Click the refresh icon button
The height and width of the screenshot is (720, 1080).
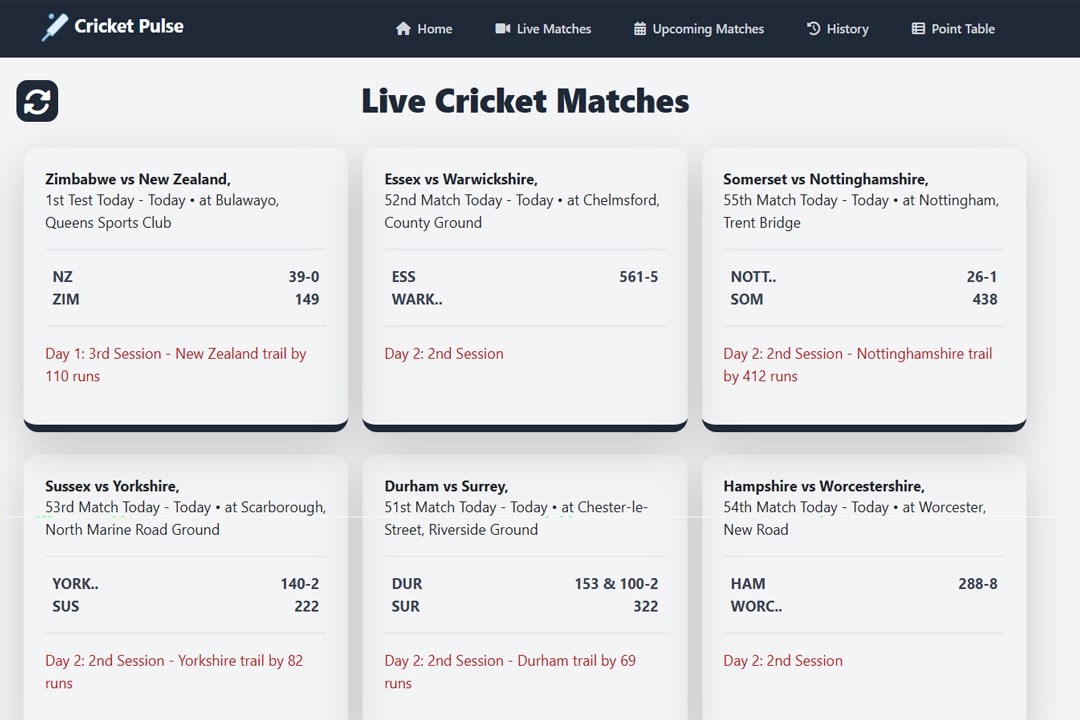[x=37, y=101]
